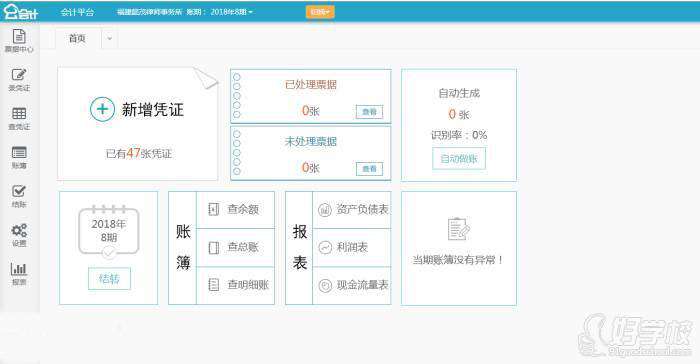Open 票据中心 in the sidebar
Screen dimensions: 700x364
click(x=19, y=41)
